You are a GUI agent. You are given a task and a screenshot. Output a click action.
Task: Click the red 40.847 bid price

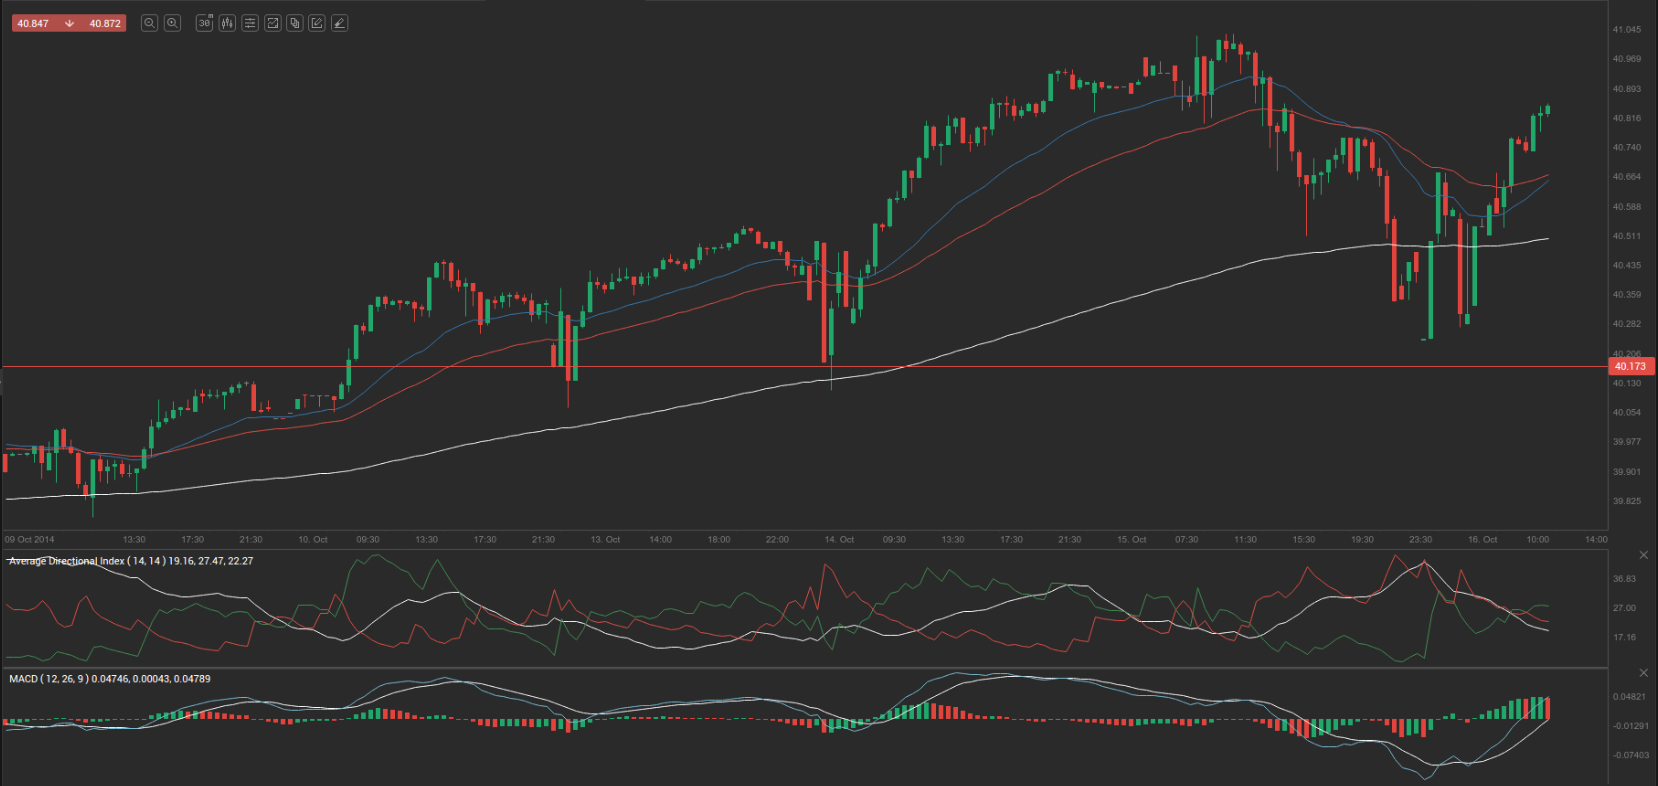click(x=33, y=23)
